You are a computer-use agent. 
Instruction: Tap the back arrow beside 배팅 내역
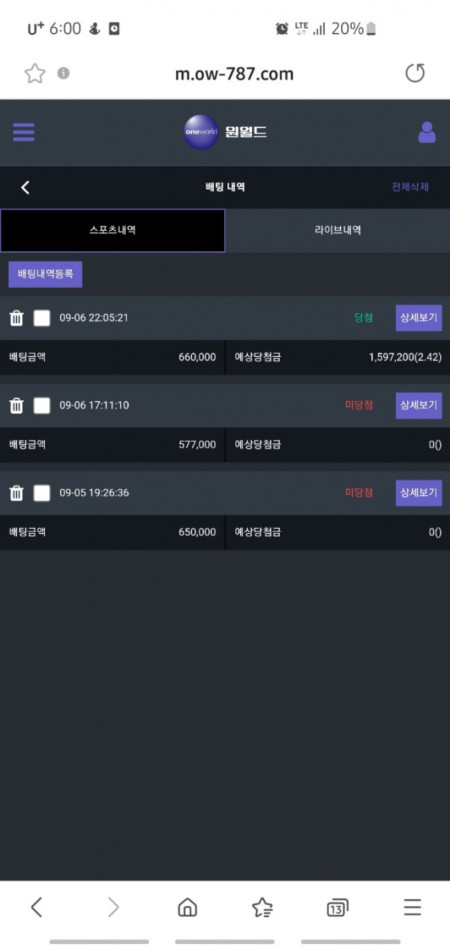(x=25, y=187)
